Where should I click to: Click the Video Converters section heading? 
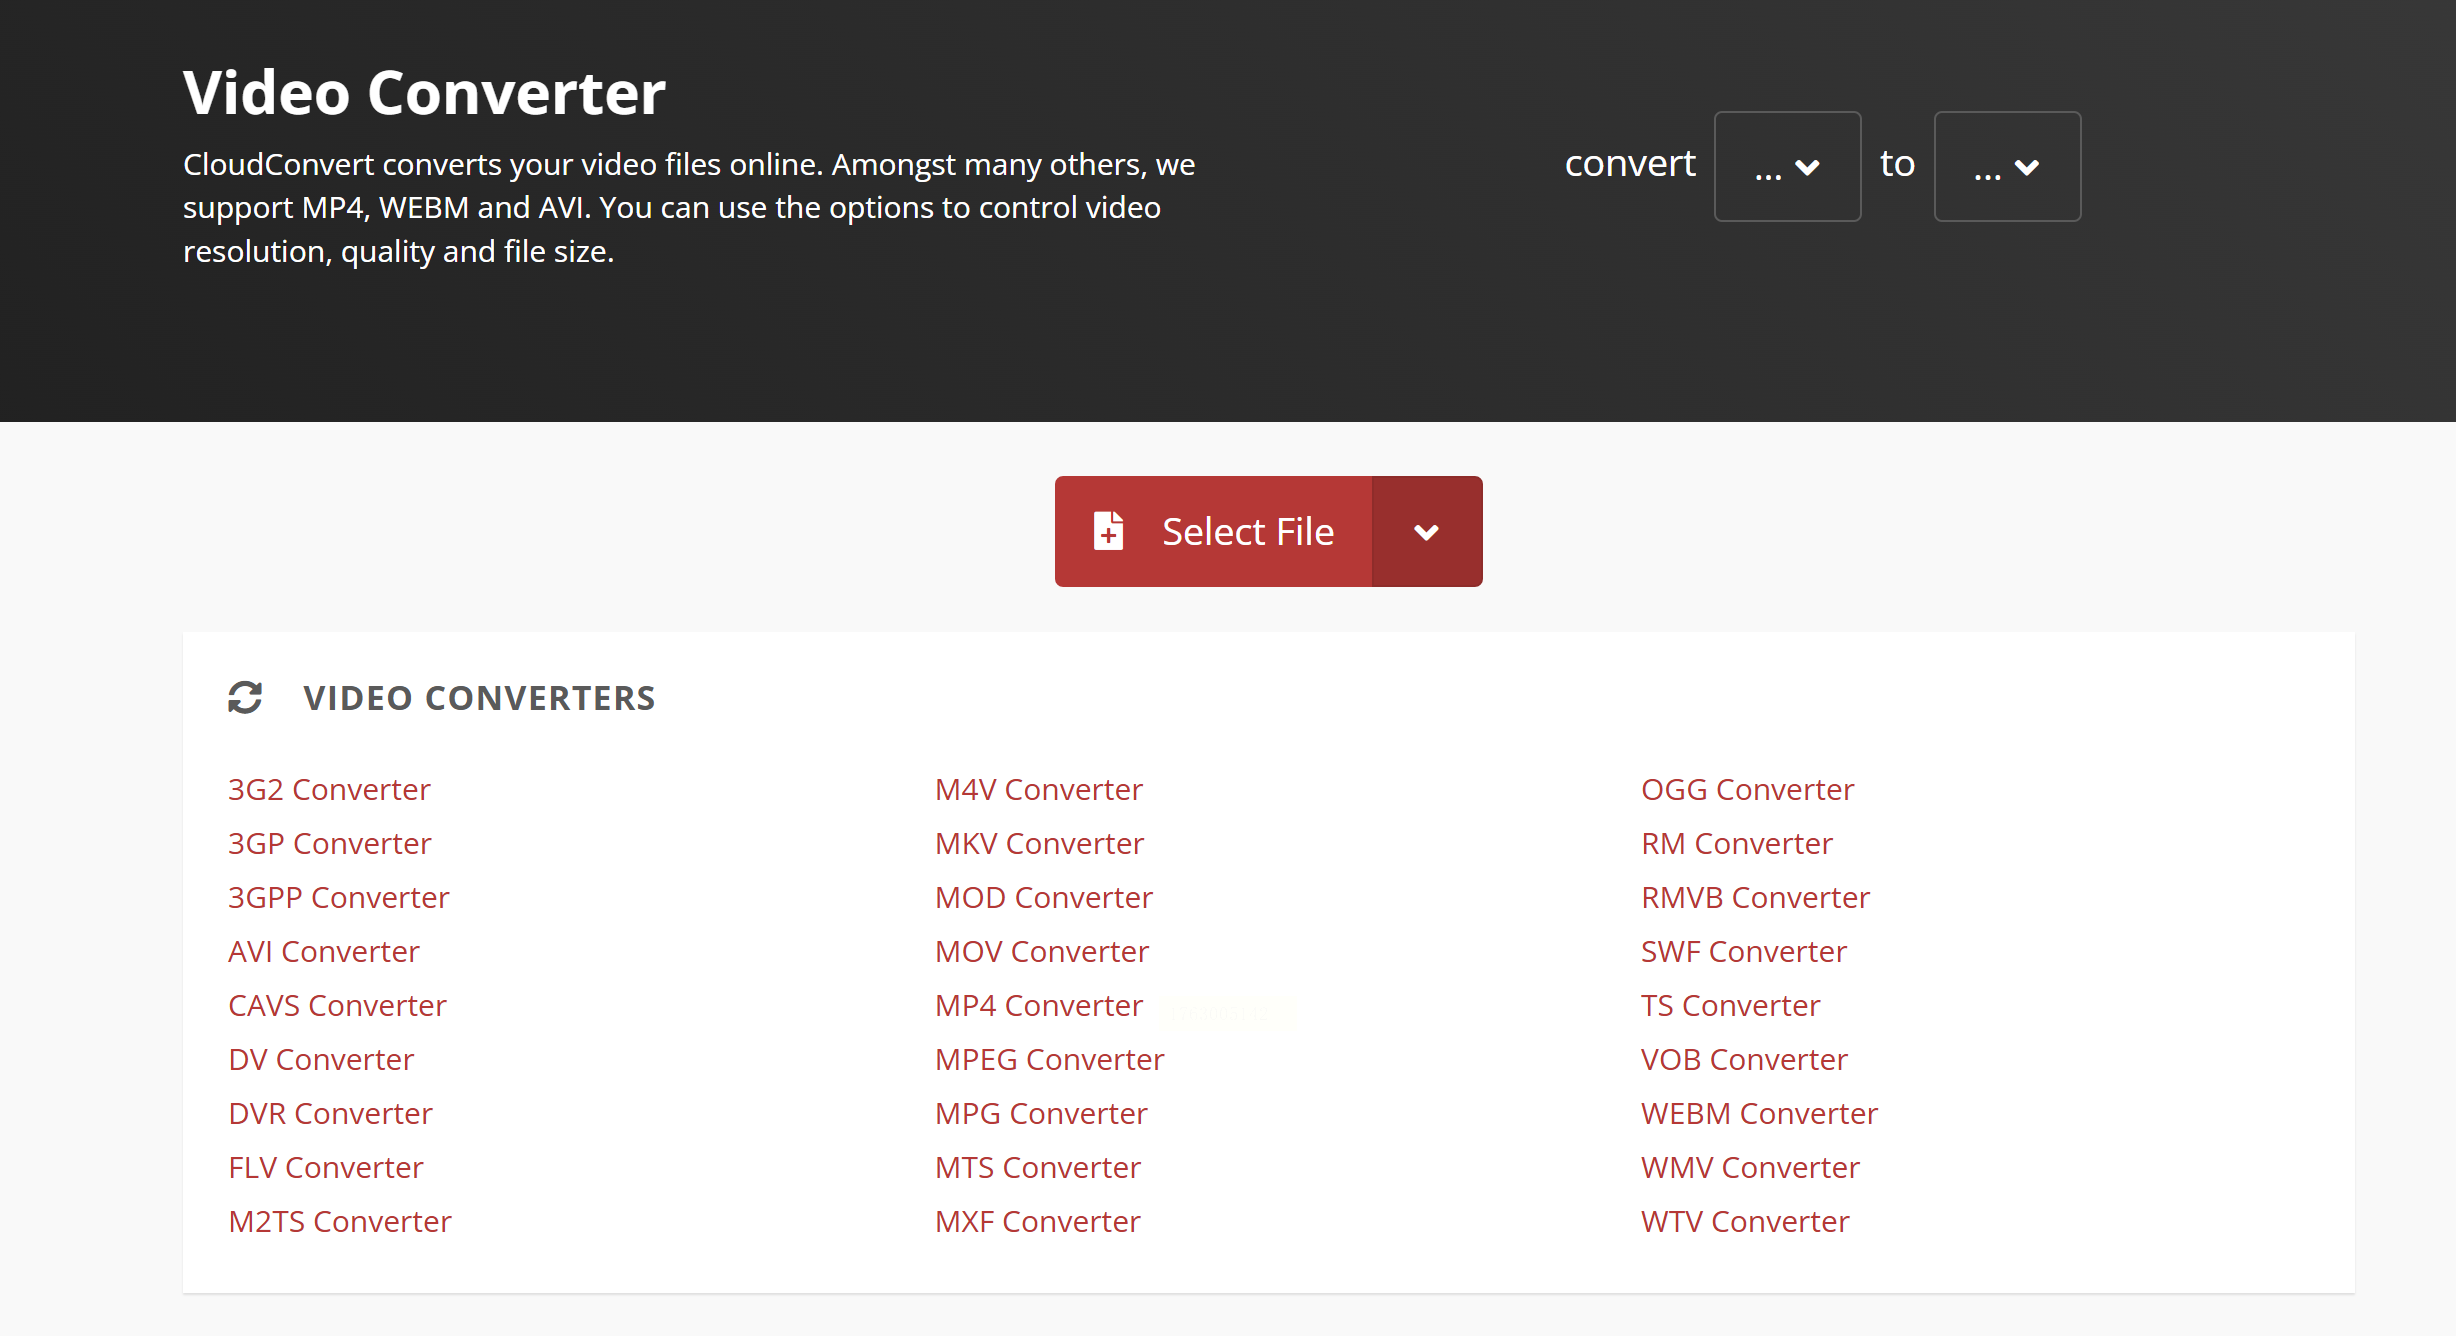pyautogui.click(x=479, y=697)
